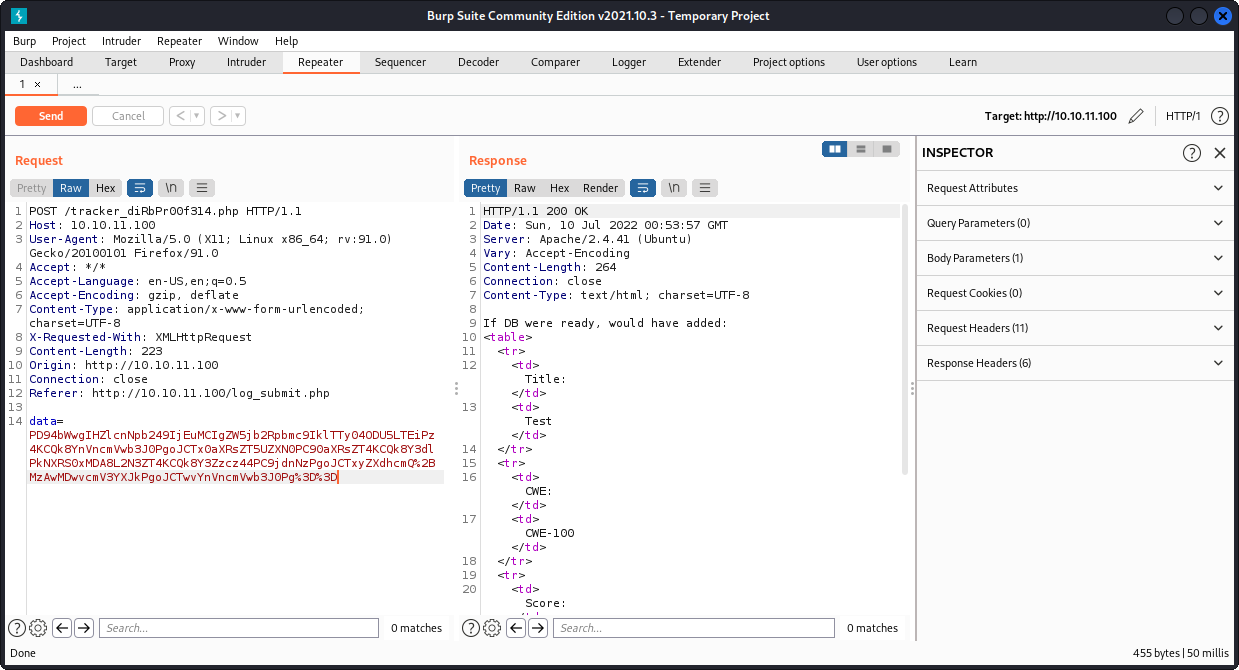Toggle request non-printable characters \n button
The height and width of the screenshot is (670, 1239).
click(171, 188)
